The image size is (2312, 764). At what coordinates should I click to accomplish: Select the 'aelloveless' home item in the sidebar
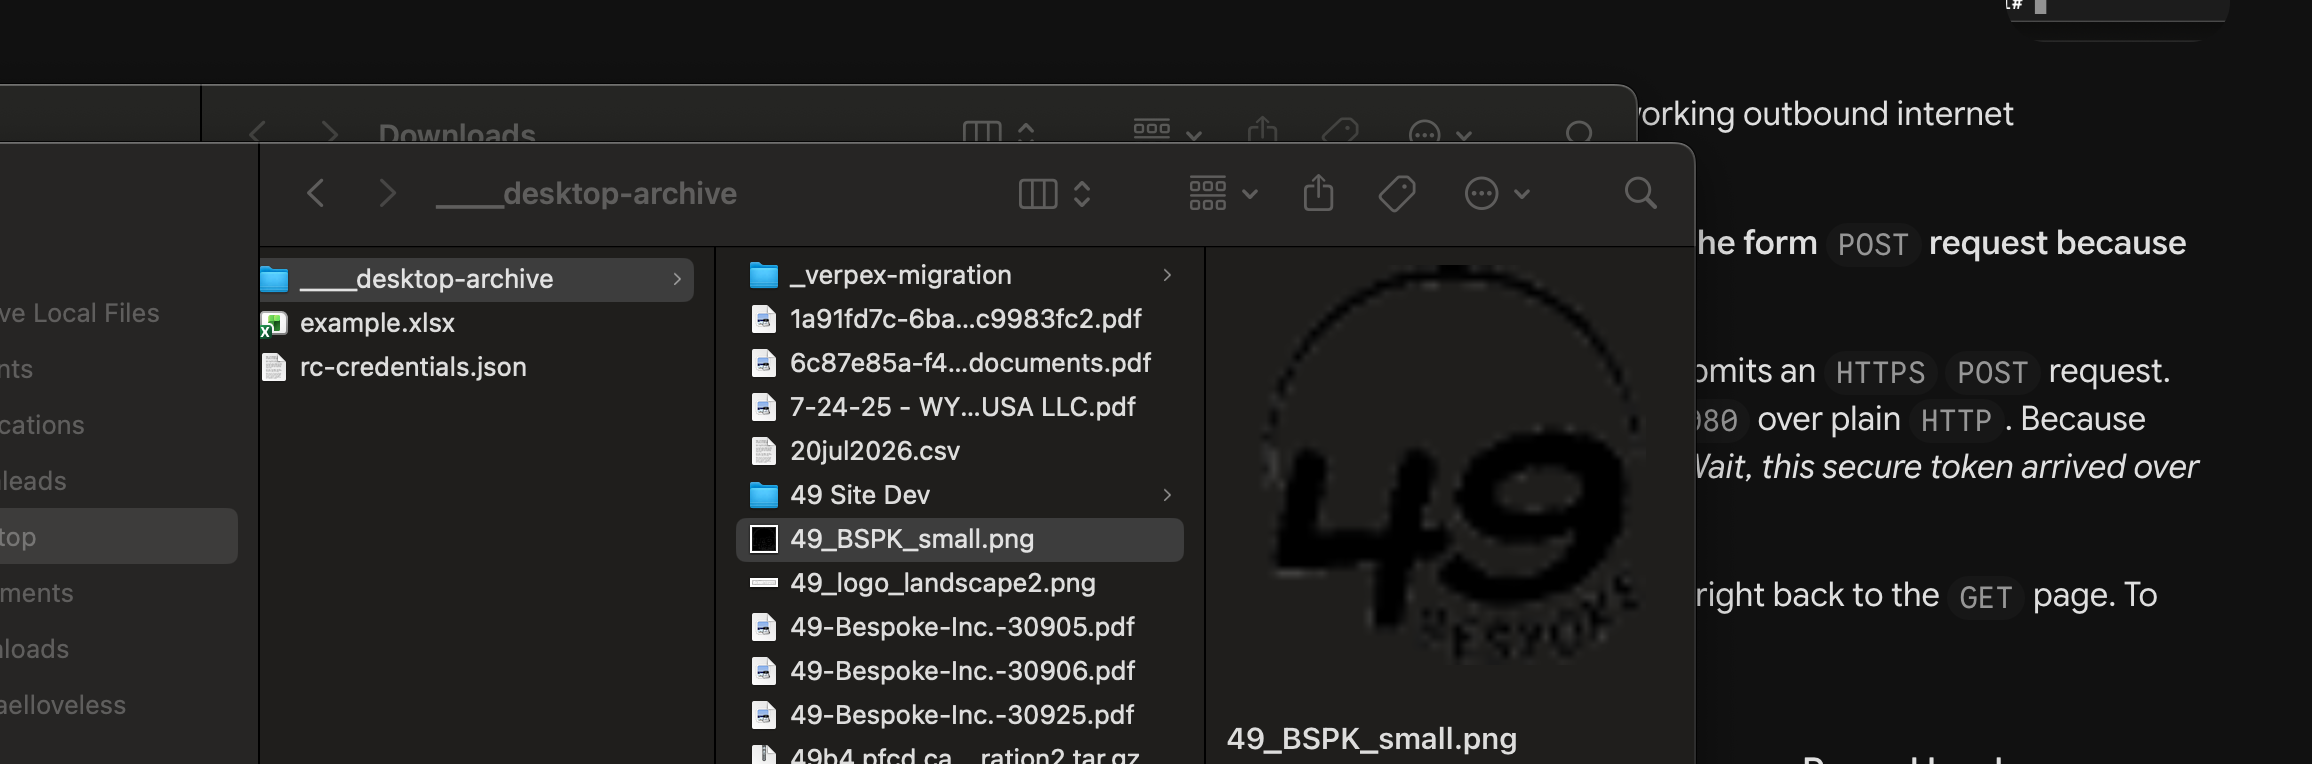coord(63,705)
